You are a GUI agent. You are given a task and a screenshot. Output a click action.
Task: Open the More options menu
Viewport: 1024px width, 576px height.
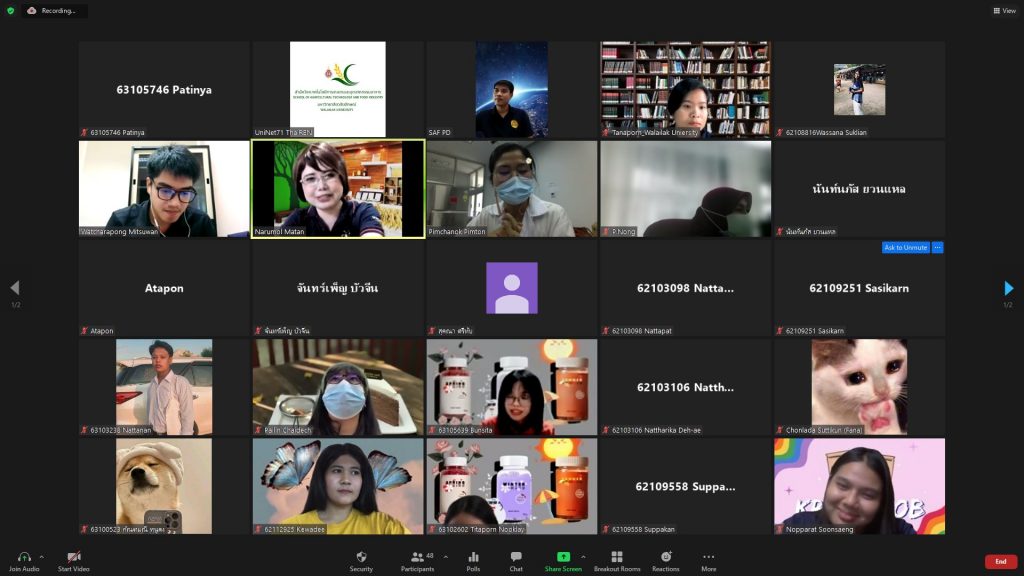708,560
